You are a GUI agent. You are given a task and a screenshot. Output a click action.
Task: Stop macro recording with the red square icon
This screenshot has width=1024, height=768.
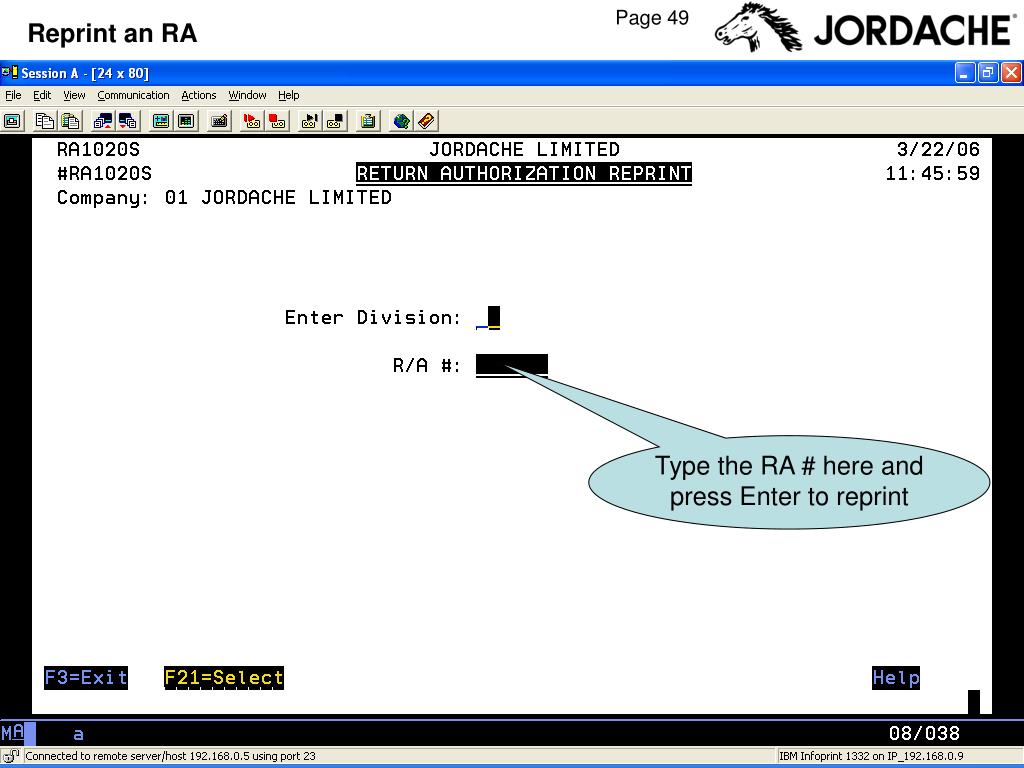point(277,121)
